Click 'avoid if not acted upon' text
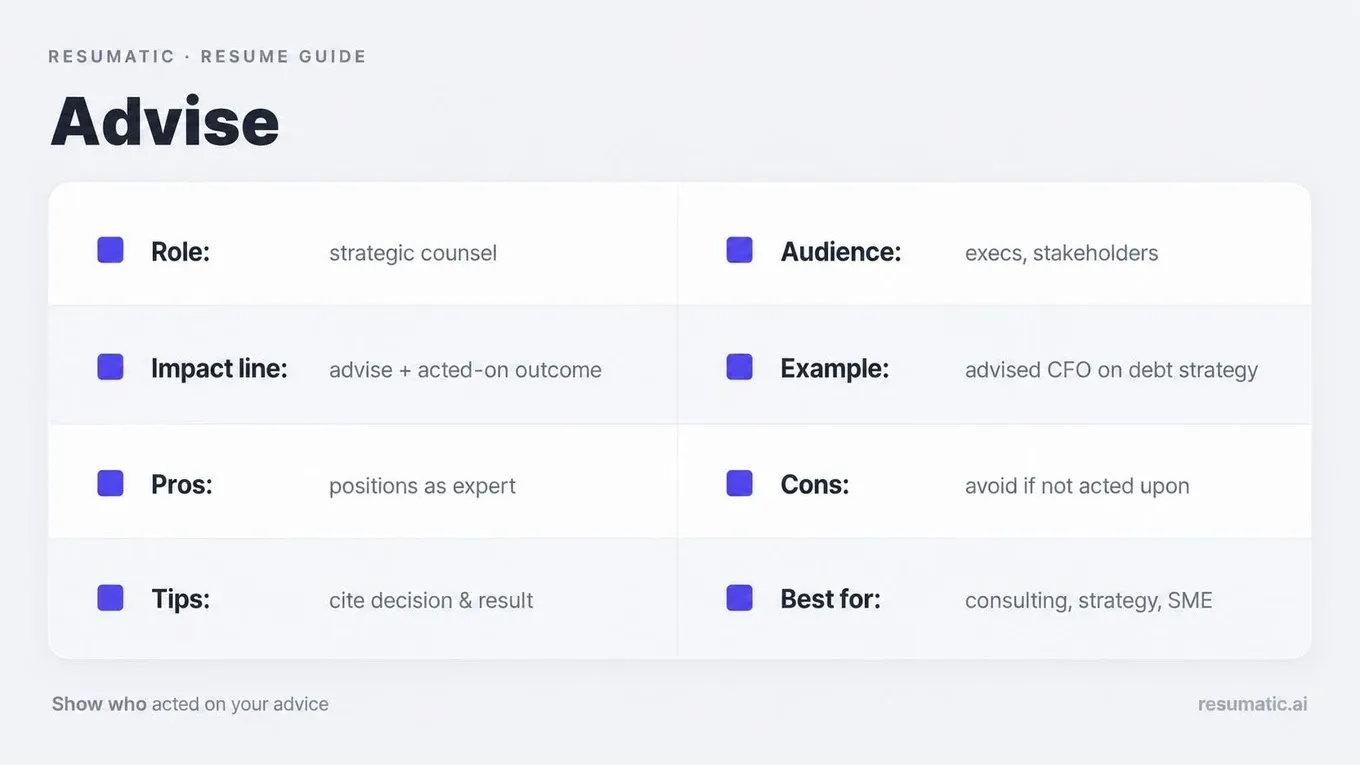 1077,486
